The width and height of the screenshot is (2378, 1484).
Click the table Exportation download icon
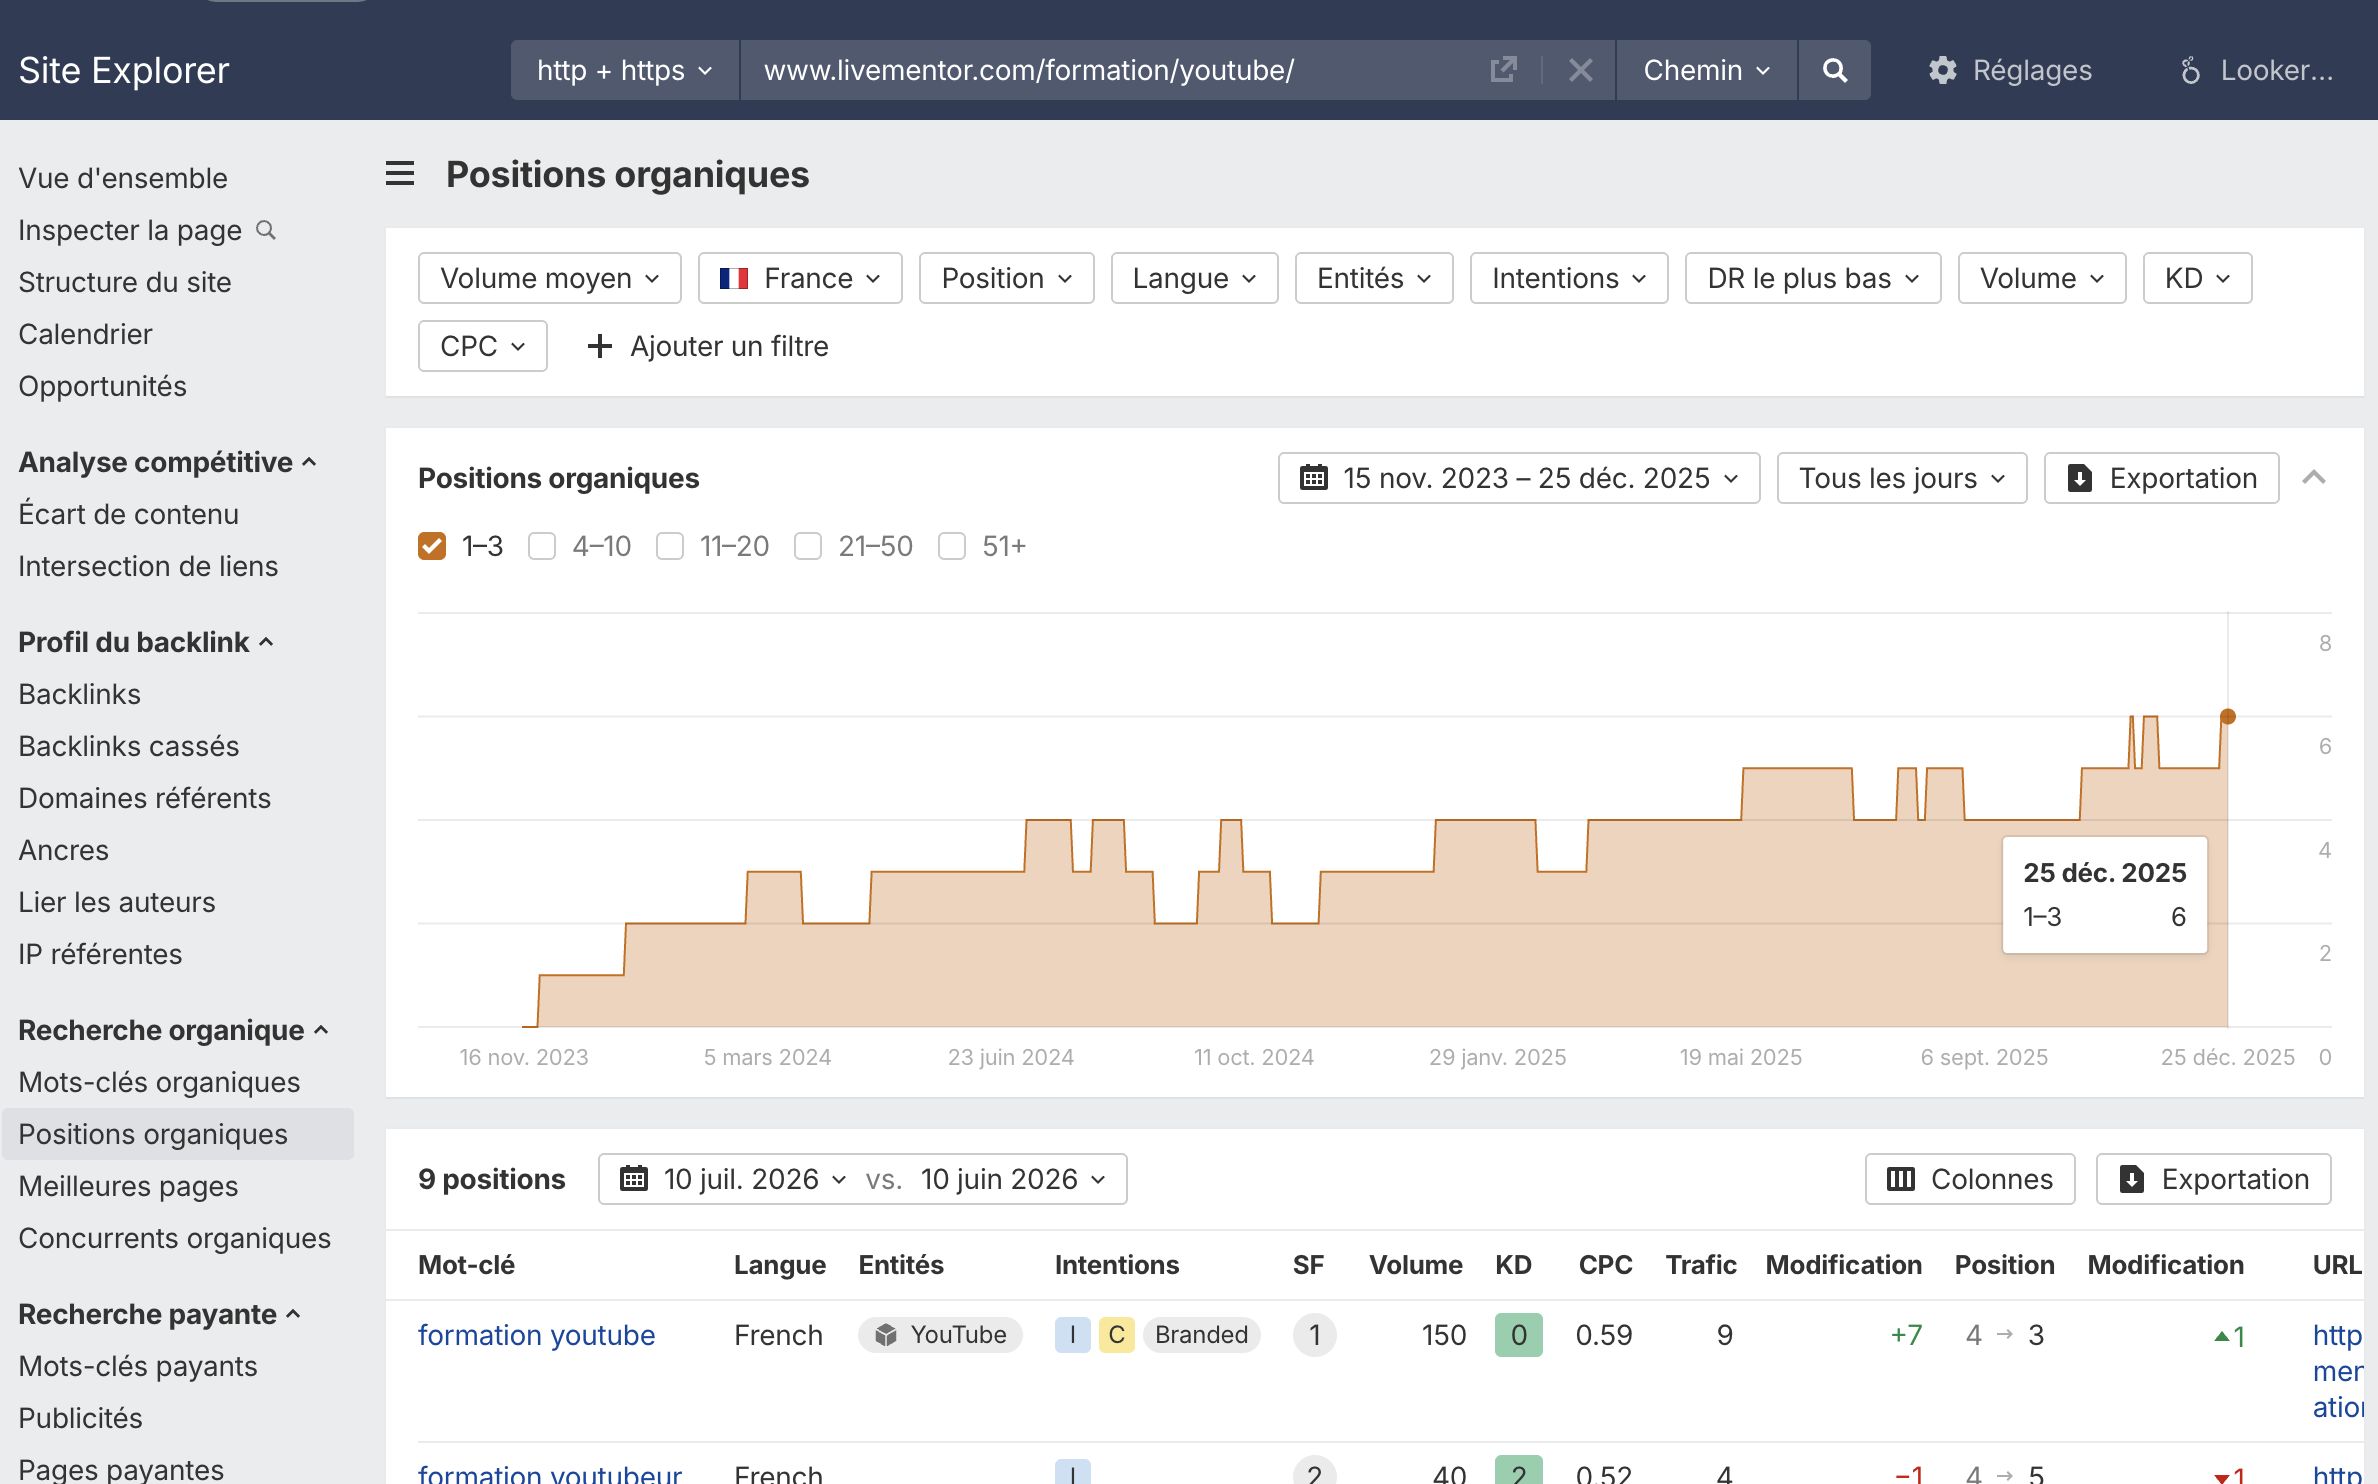coord(2131,1179)
